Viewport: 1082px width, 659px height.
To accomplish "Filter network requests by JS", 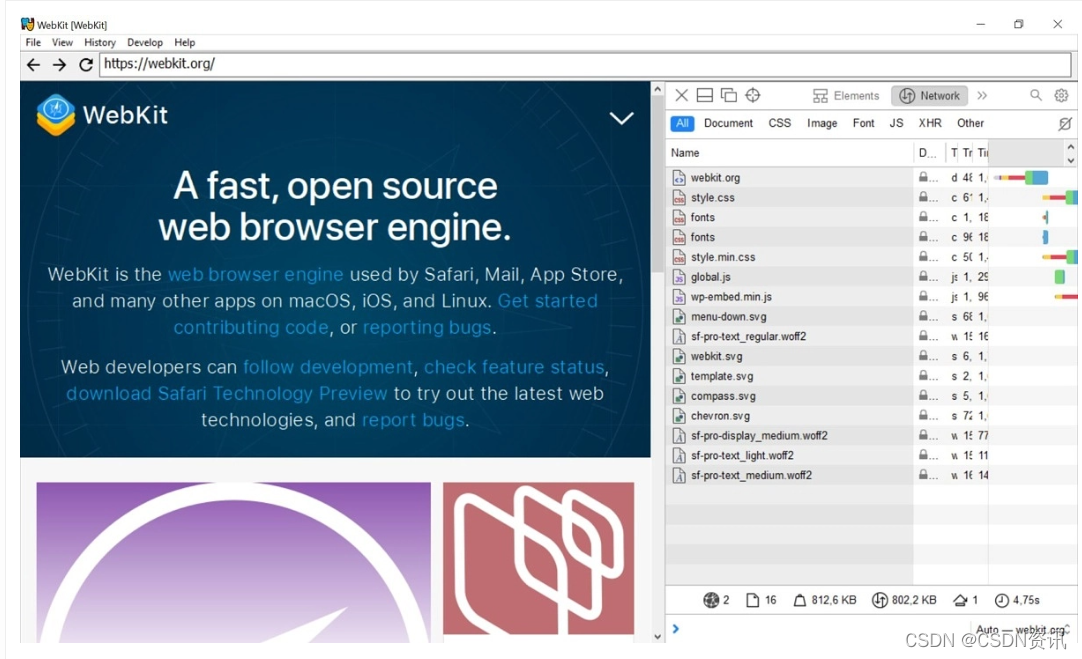I will (x=896, y=124).
